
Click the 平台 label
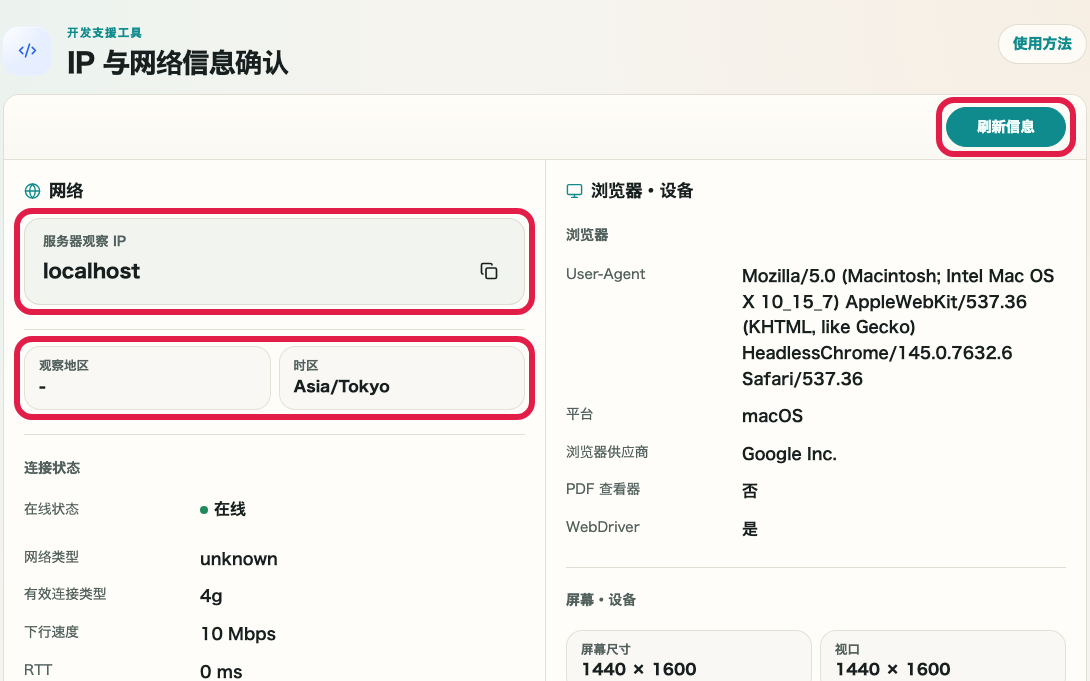pos(579,415)
